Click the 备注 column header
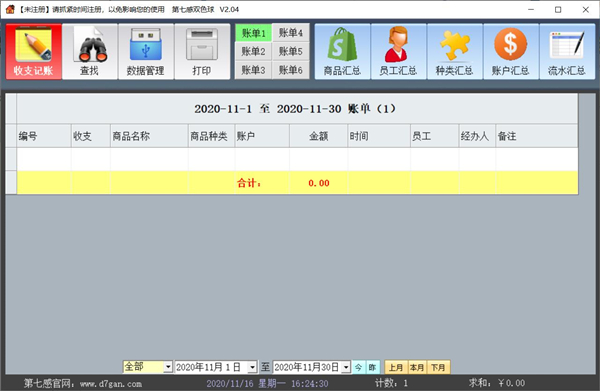The image size is (600, 391). pos(537,136)
